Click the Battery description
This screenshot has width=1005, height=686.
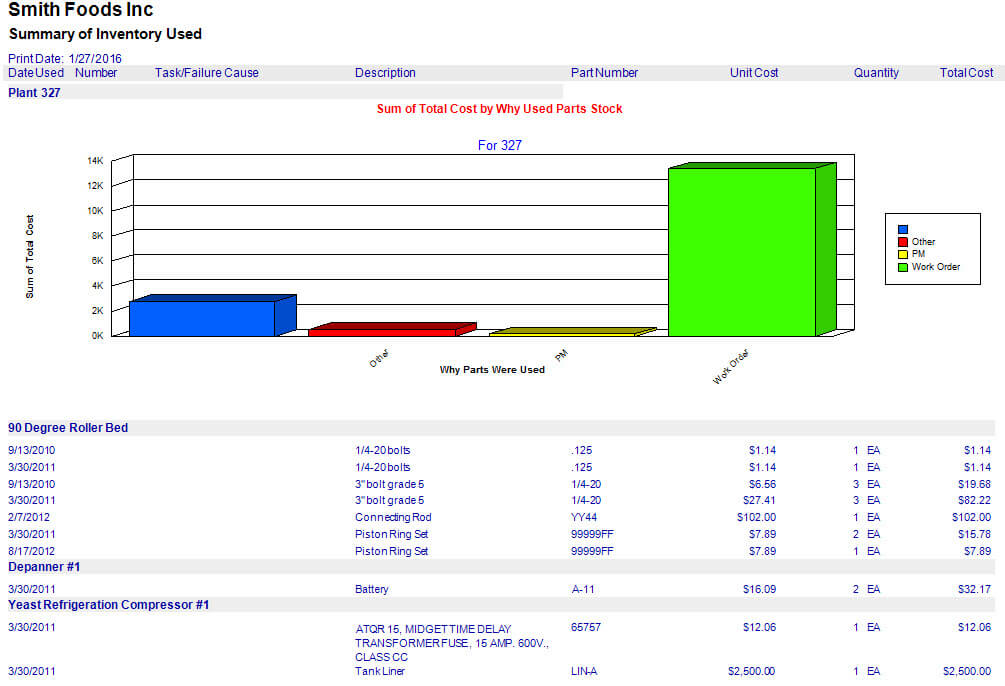tap(372, 589)
